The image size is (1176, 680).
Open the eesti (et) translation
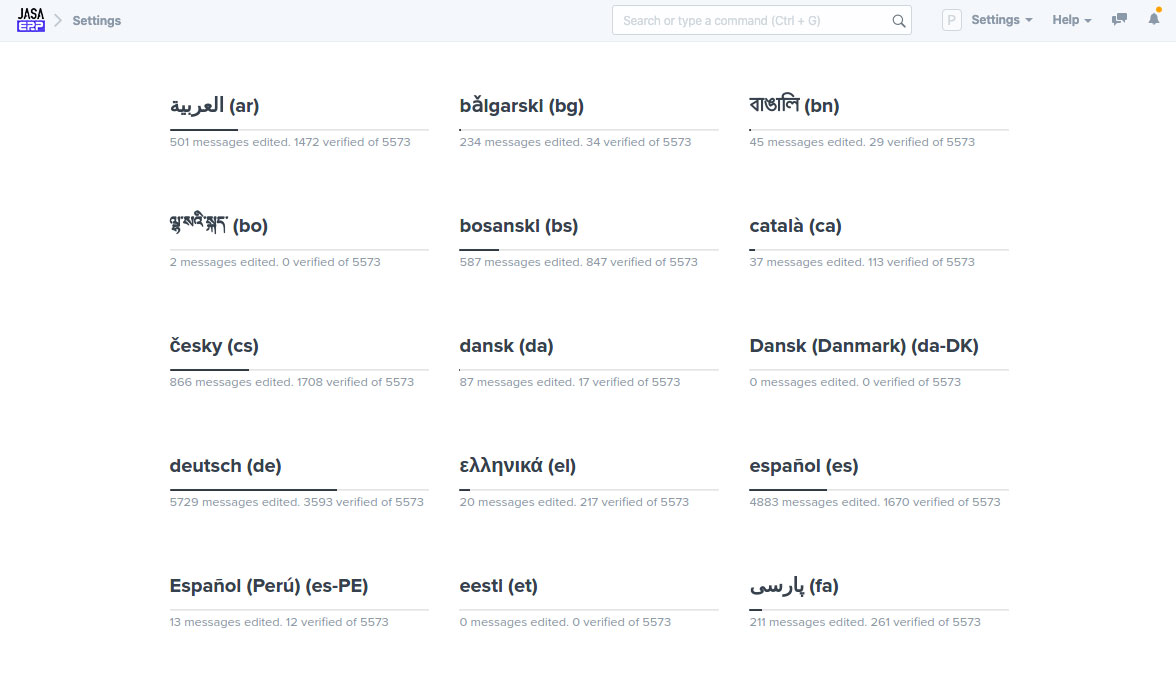click(499, 586)
